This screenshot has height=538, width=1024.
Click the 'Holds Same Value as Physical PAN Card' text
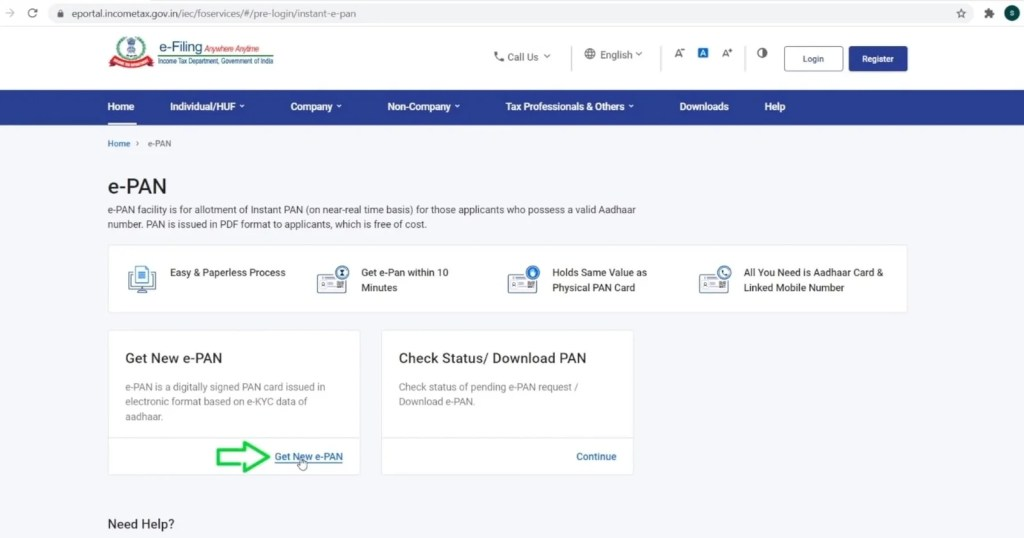pyautogui.click(x=600, y=280)
